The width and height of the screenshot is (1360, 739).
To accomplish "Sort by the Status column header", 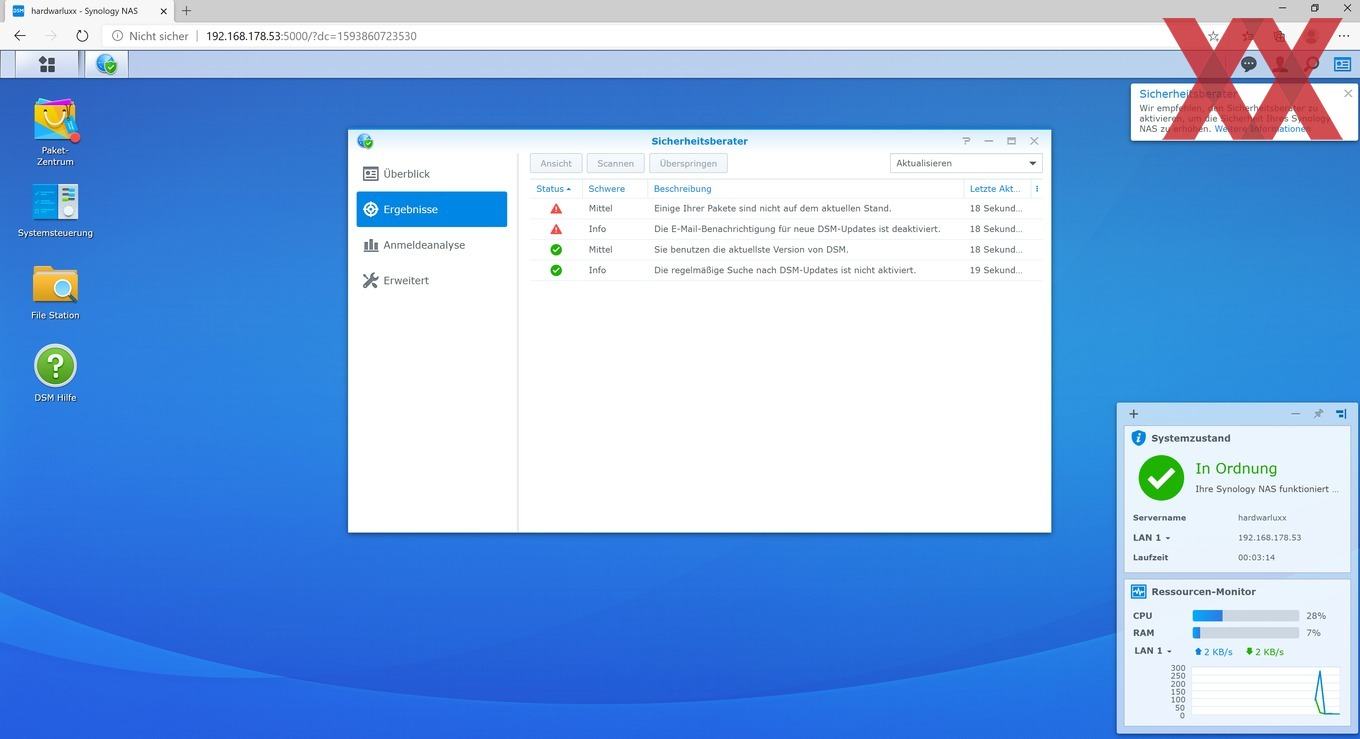I will point(555,188).
